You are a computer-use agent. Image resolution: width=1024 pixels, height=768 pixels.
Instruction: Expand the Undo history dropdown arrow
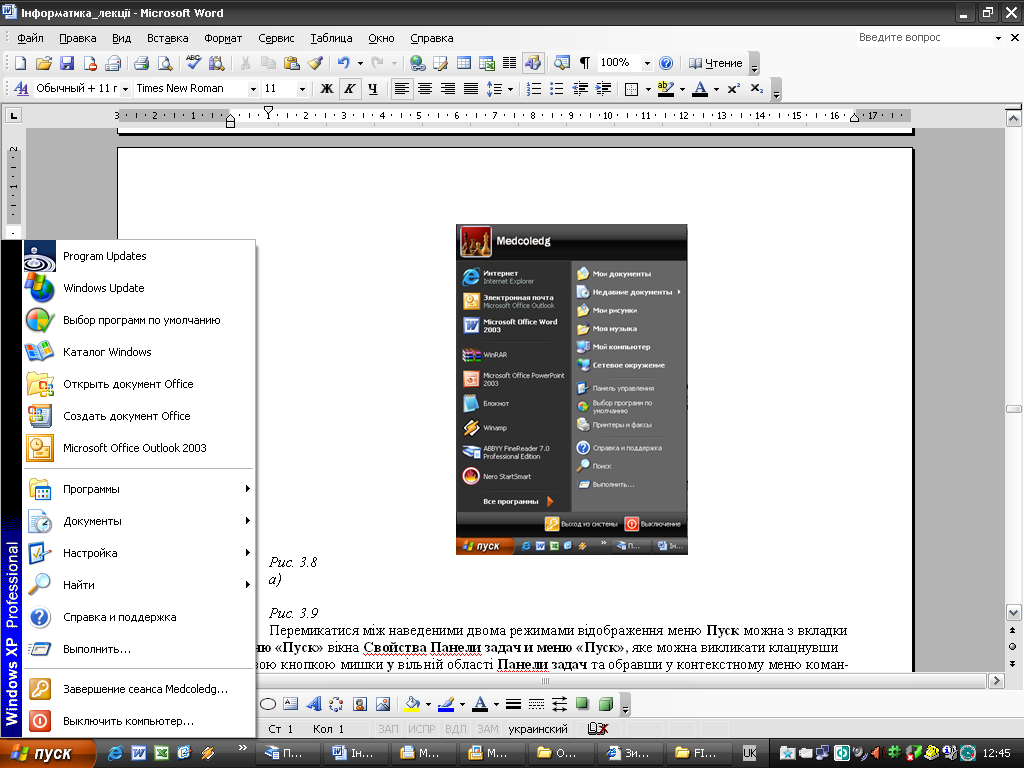coord(360,63)
